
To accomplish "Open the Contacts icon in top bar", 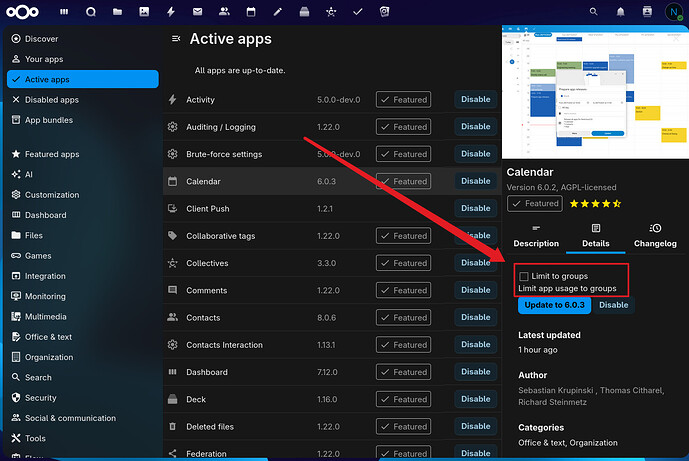I will 224,12.
